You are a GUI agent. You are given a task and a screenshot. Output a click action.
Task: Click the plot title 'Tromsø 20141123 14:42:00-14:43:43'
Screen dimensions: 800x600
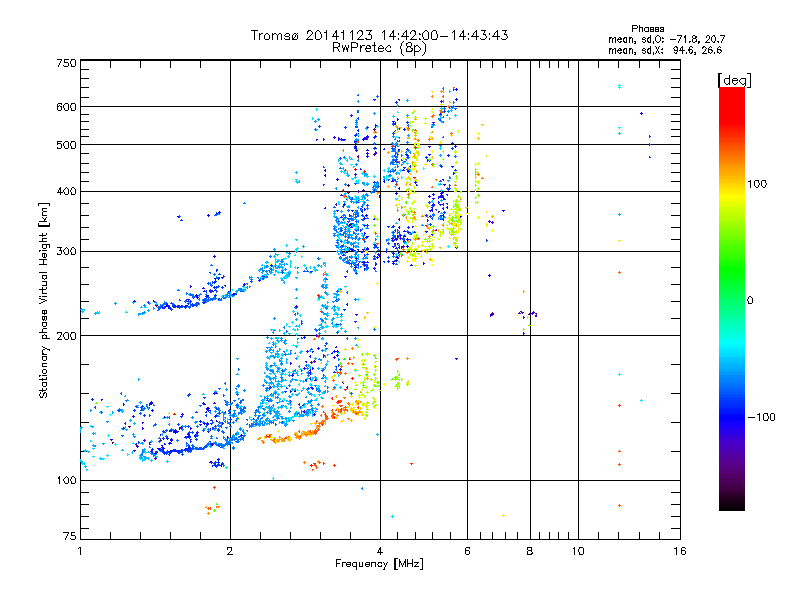coord(379,35)
